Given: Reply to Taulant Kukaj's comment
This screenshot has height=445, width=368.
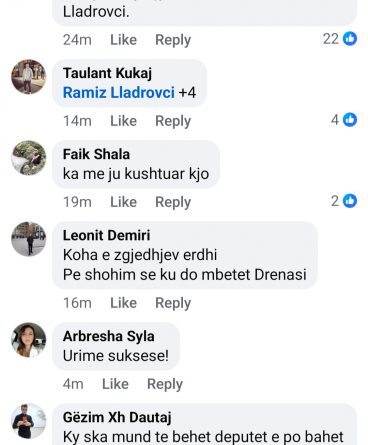Looking at the screenshot, I should [x=173, y=121].
